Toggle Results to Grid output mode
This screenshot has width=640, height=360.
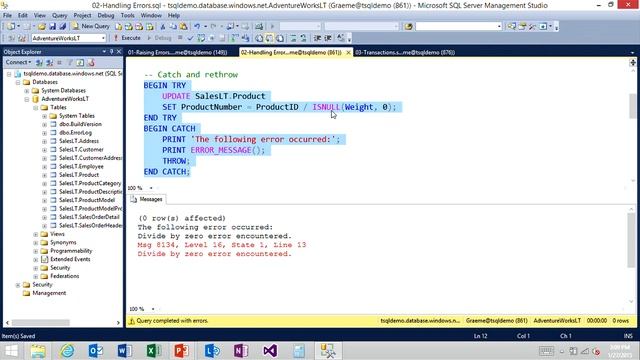click(269, 38)
